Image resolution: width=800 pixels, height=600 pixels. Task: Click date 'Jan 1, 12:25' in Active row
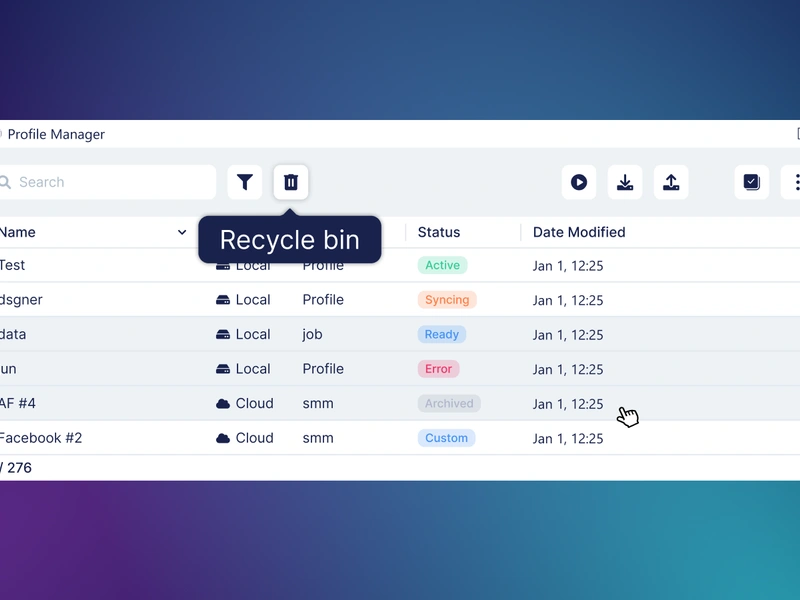pyautogui.click(x=568, y=266)
